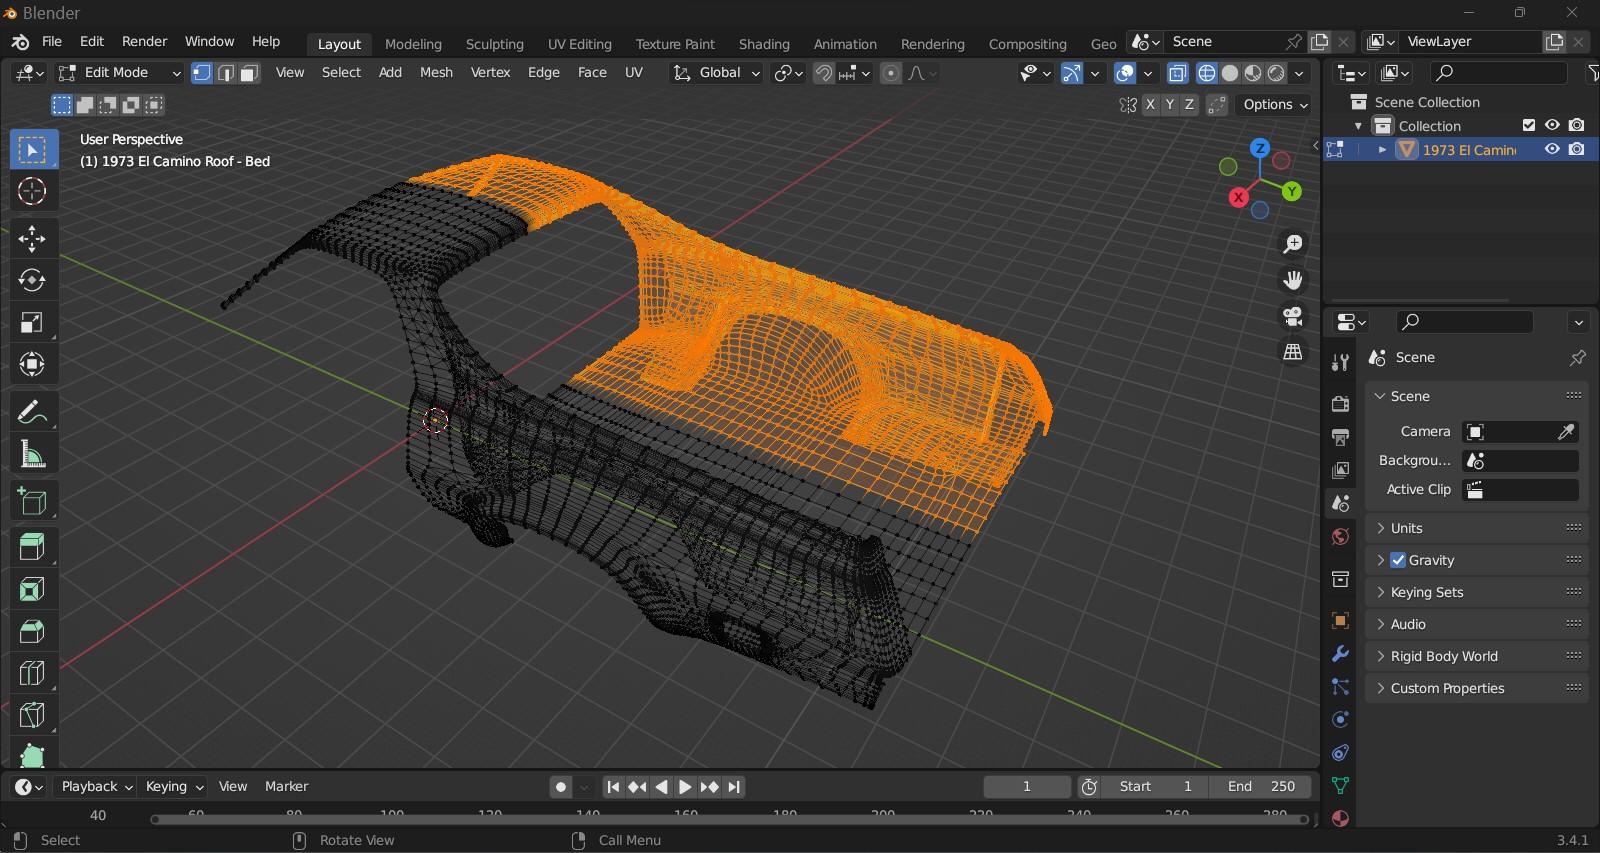Viewport: 1600px width, 853px height.
Task: Select the Scale tool
Action: click(32, 322)
